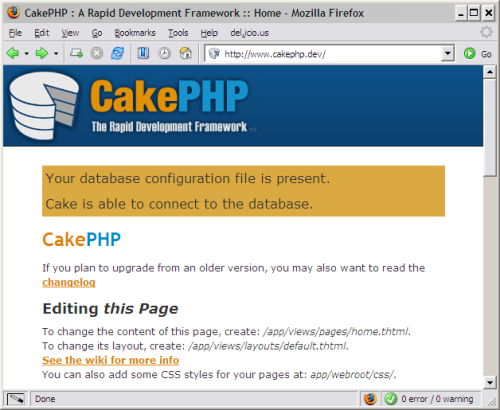500x410 pixels.
Task: Open the Back history dropdown arrow
Action: pyautogui.click(x=27, y=53)
